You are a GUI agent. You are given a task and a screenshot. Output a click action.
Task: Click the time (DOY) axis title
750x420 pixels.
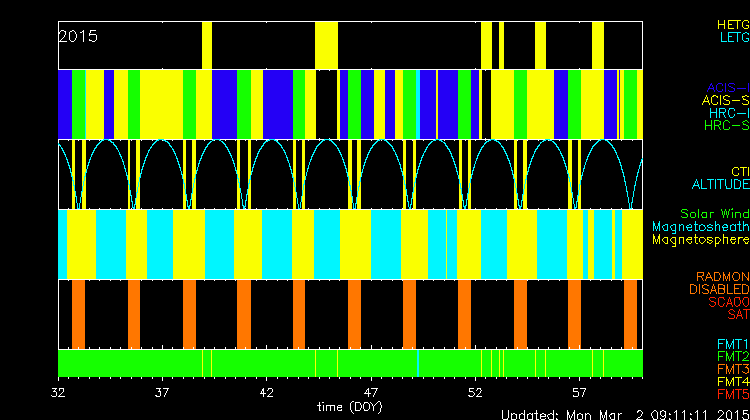tap(350, 406)
